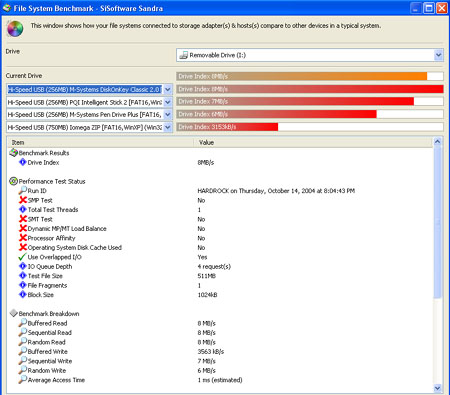Click the red Drive Index 3153kB/s bar
The image size is (450, 395).
click(227, 127)
